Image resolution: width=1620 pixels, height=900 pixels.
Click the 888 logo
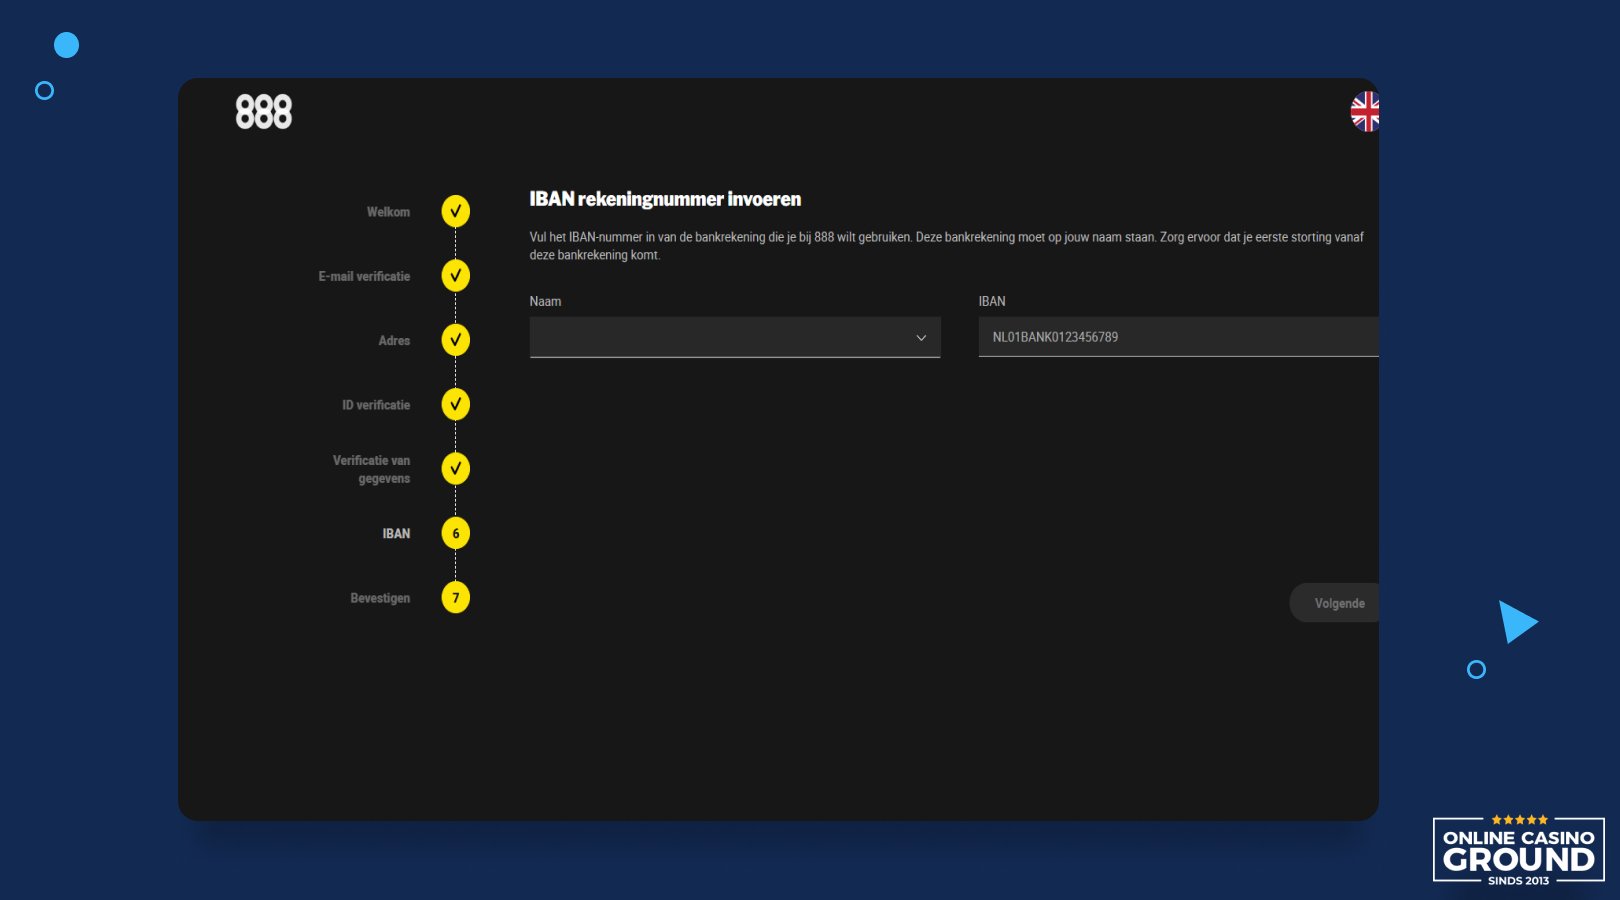[264, 112]
